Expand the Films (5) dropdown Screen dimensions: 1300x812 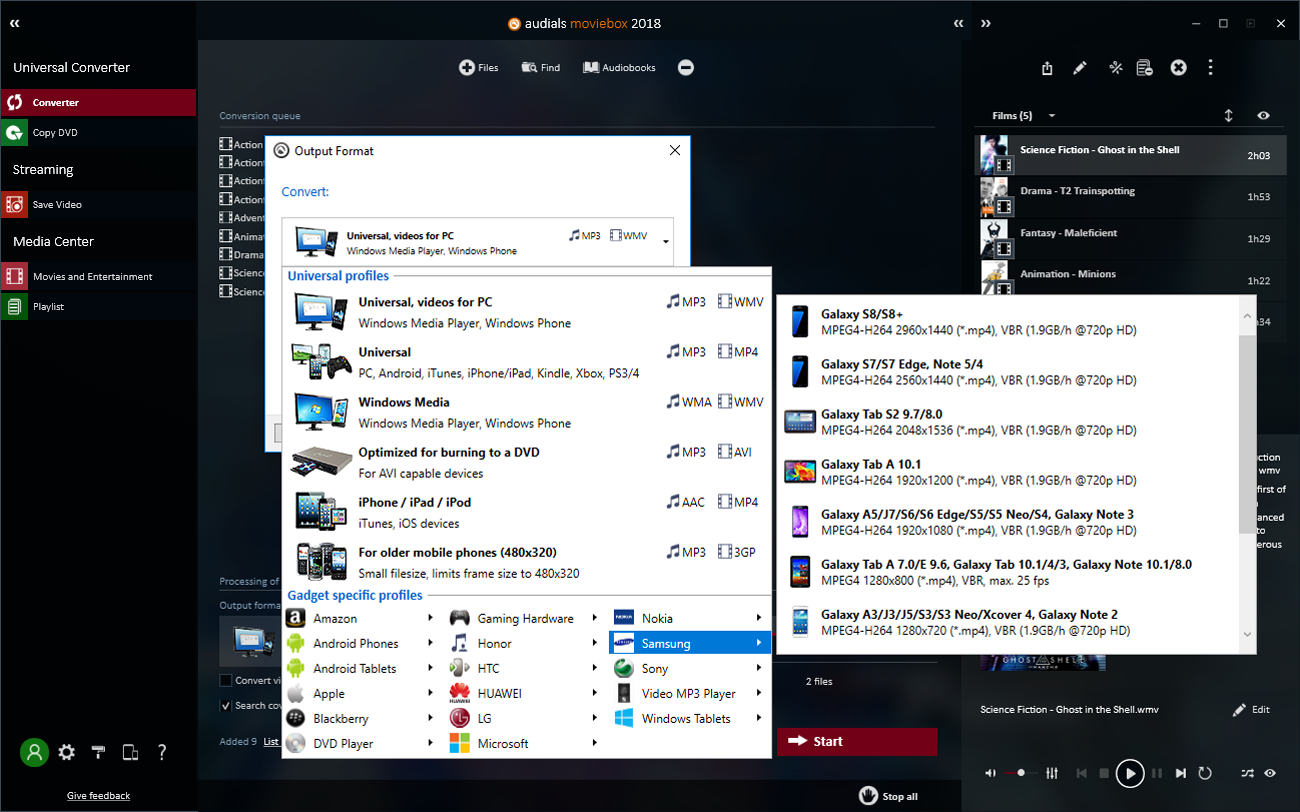pos(1052,116)
